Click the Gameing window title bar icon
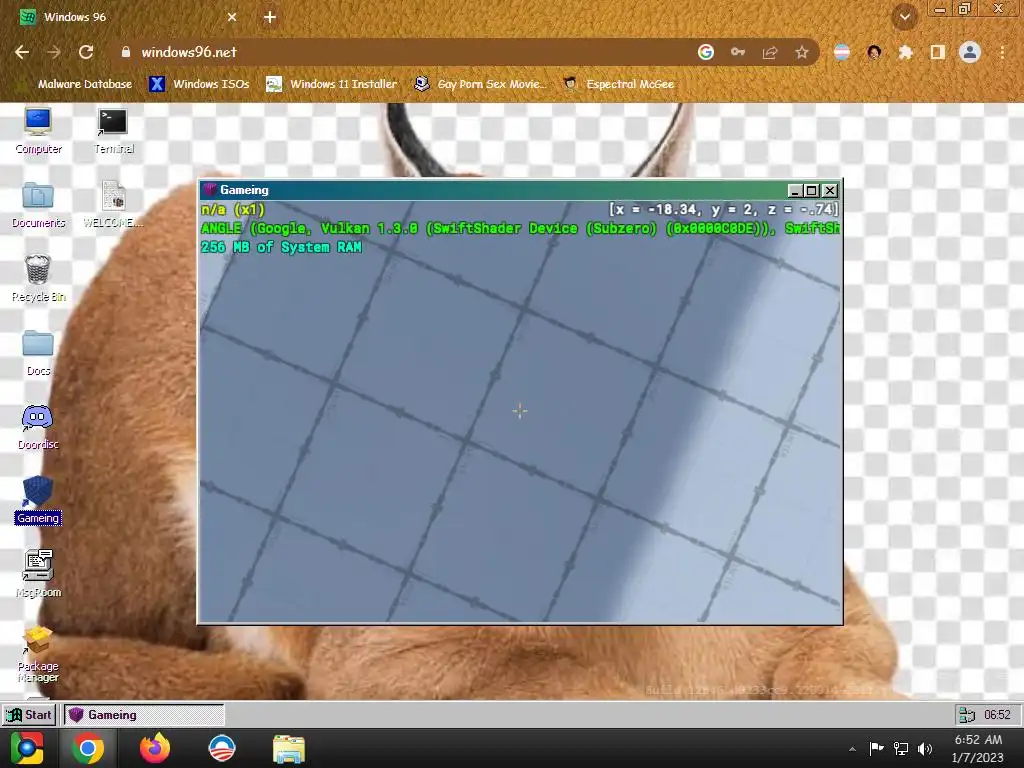1024x768 pixels. click(x=210, y=190)
